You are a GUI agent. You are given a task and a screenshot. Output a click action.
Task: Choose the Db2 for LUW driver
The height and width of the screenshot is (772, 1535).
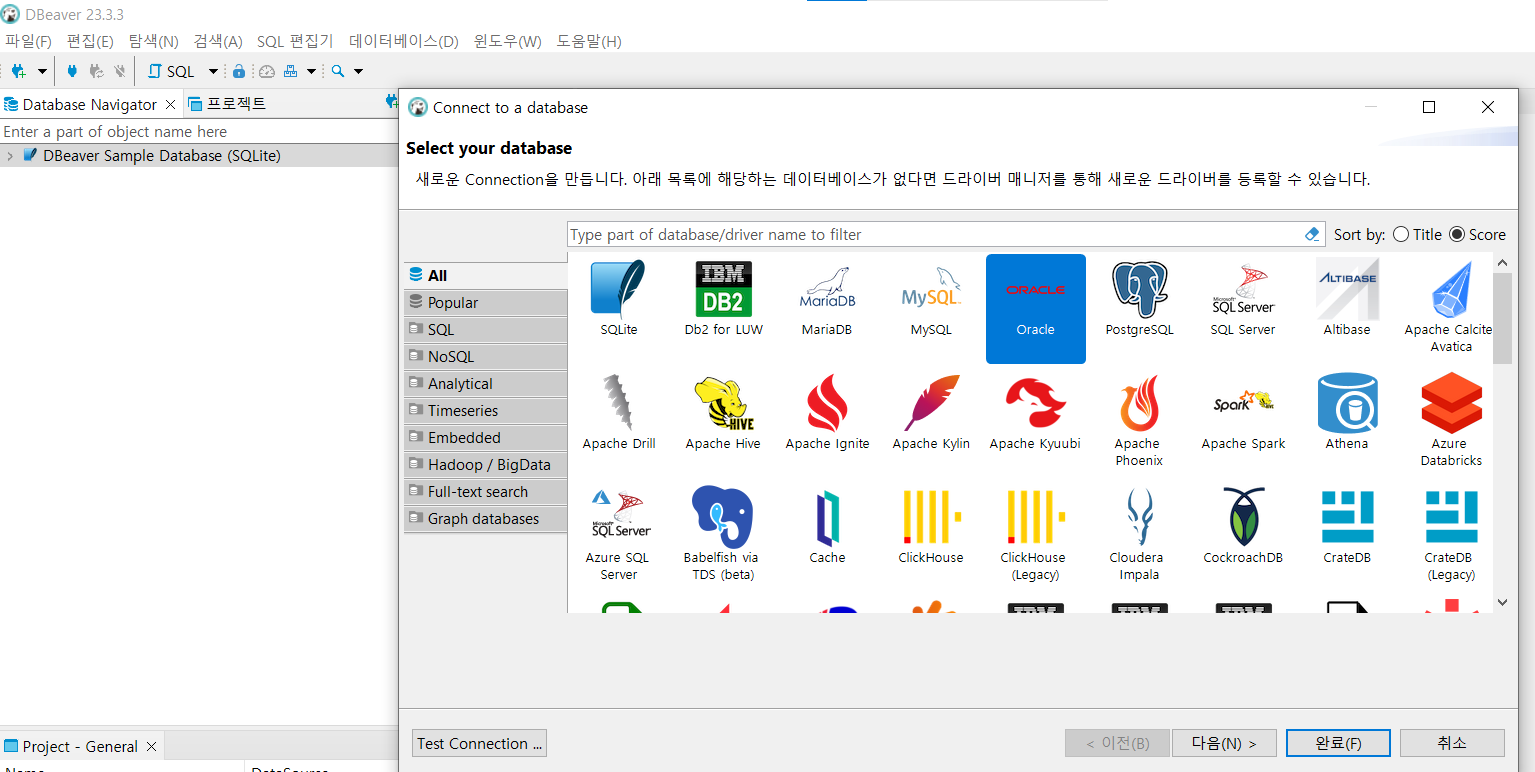(x=723, y=299)
